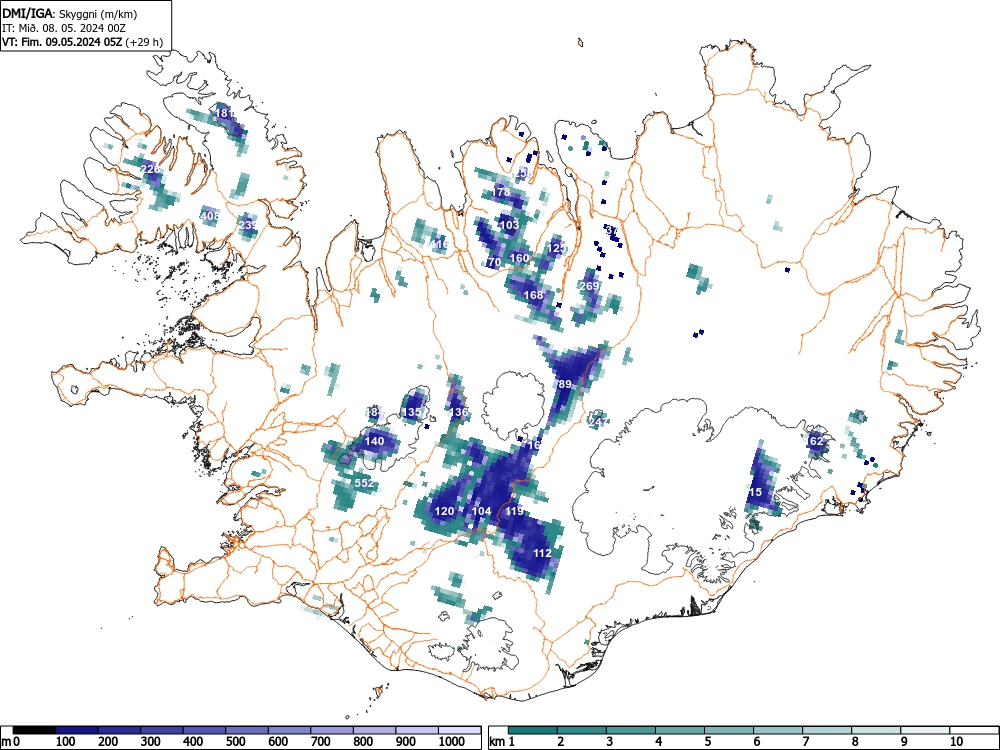This screenshot has width=1000, height=750.
Task: Click the 125 visibility value
Action: point(557,248)
